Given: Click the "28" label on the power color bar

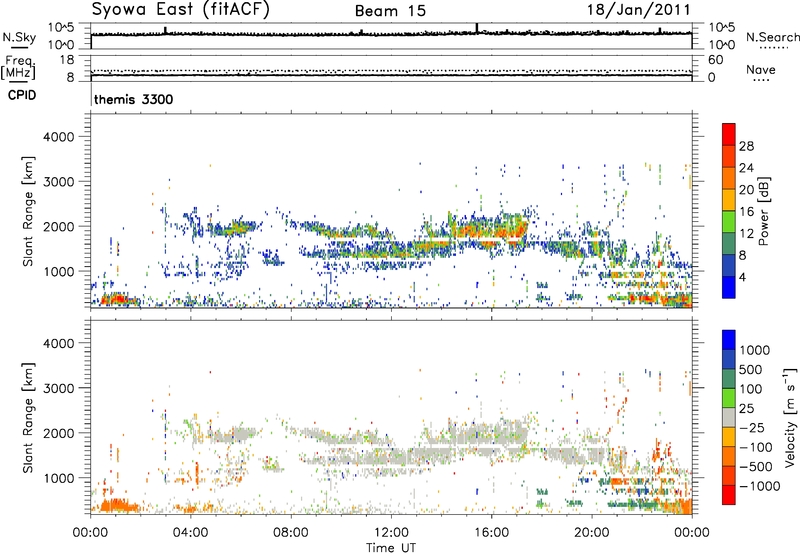Looking at the screenshot, I should 746,146.
